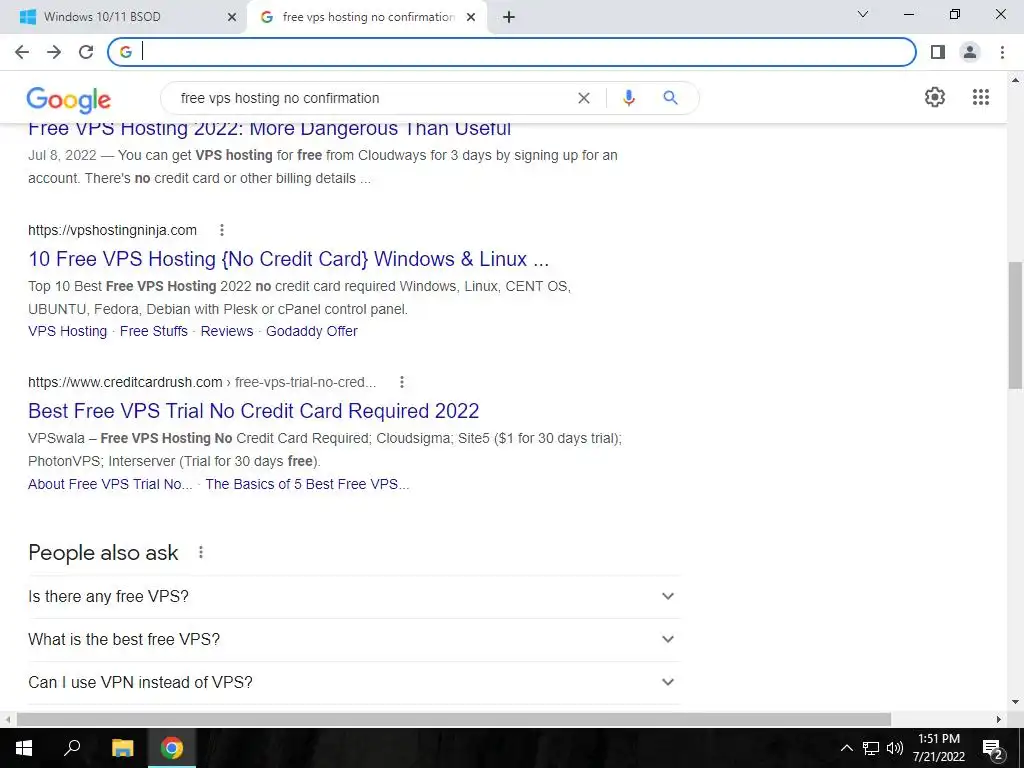Reload the current page
The width and height of the screenshot is (1024, 768).
[x=86, y=52]
